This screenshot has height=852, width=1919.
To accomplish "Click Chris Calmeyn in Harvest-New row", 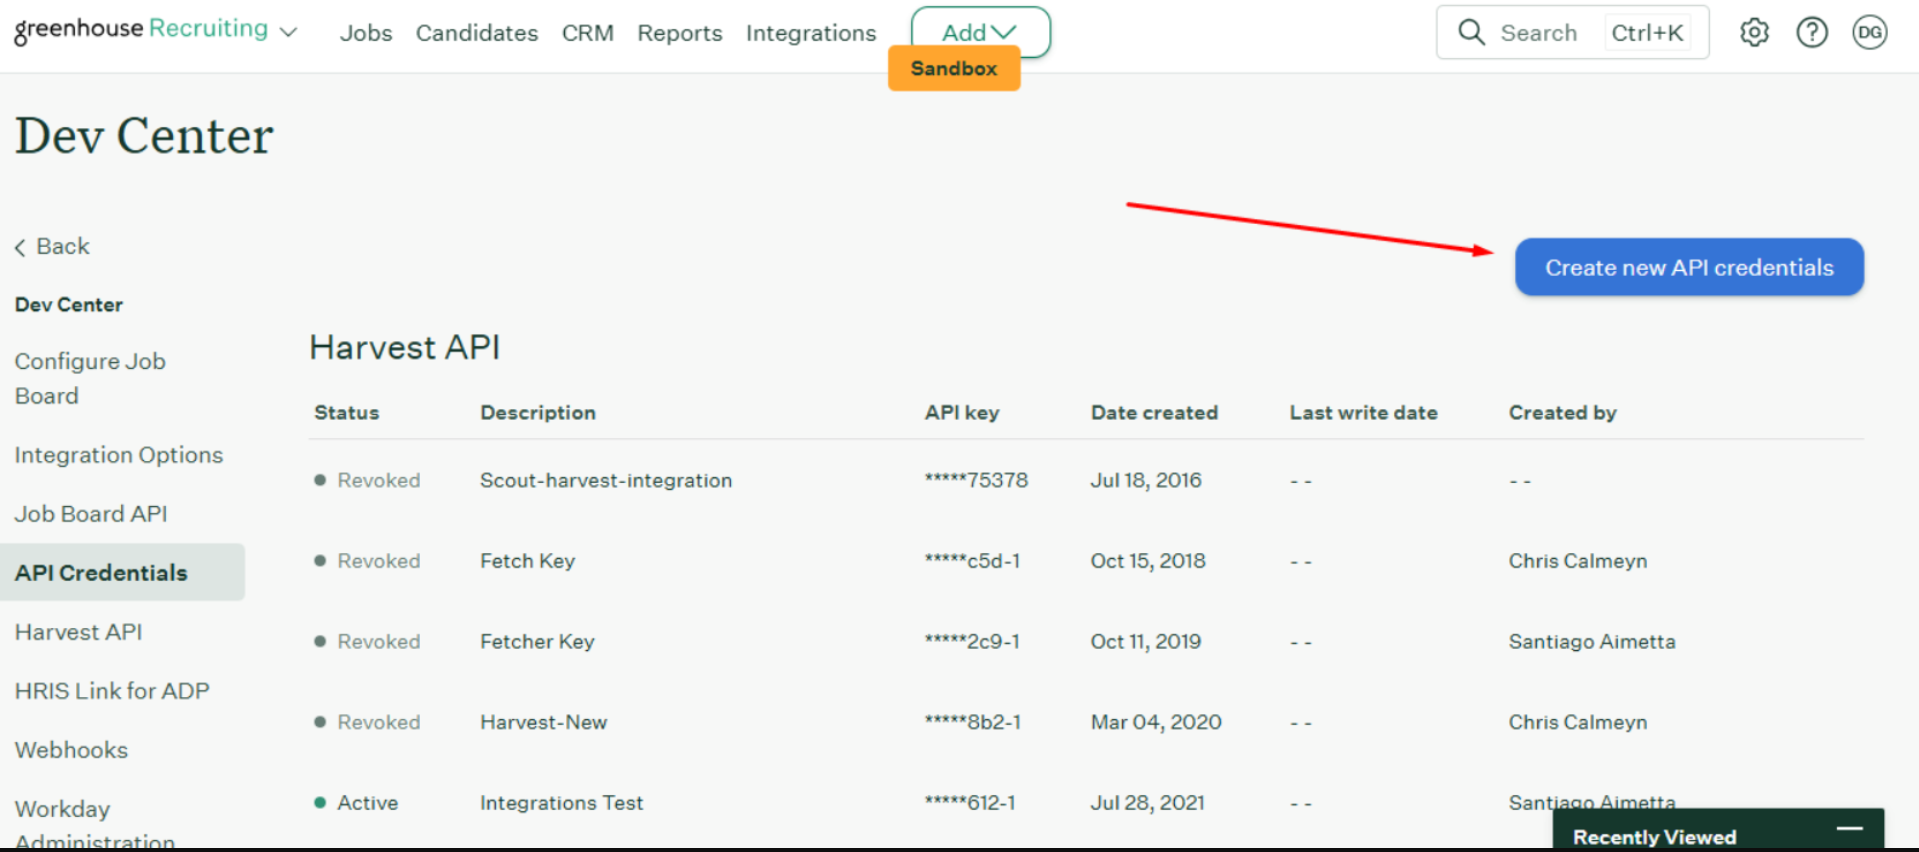I will coord(1577,722).
